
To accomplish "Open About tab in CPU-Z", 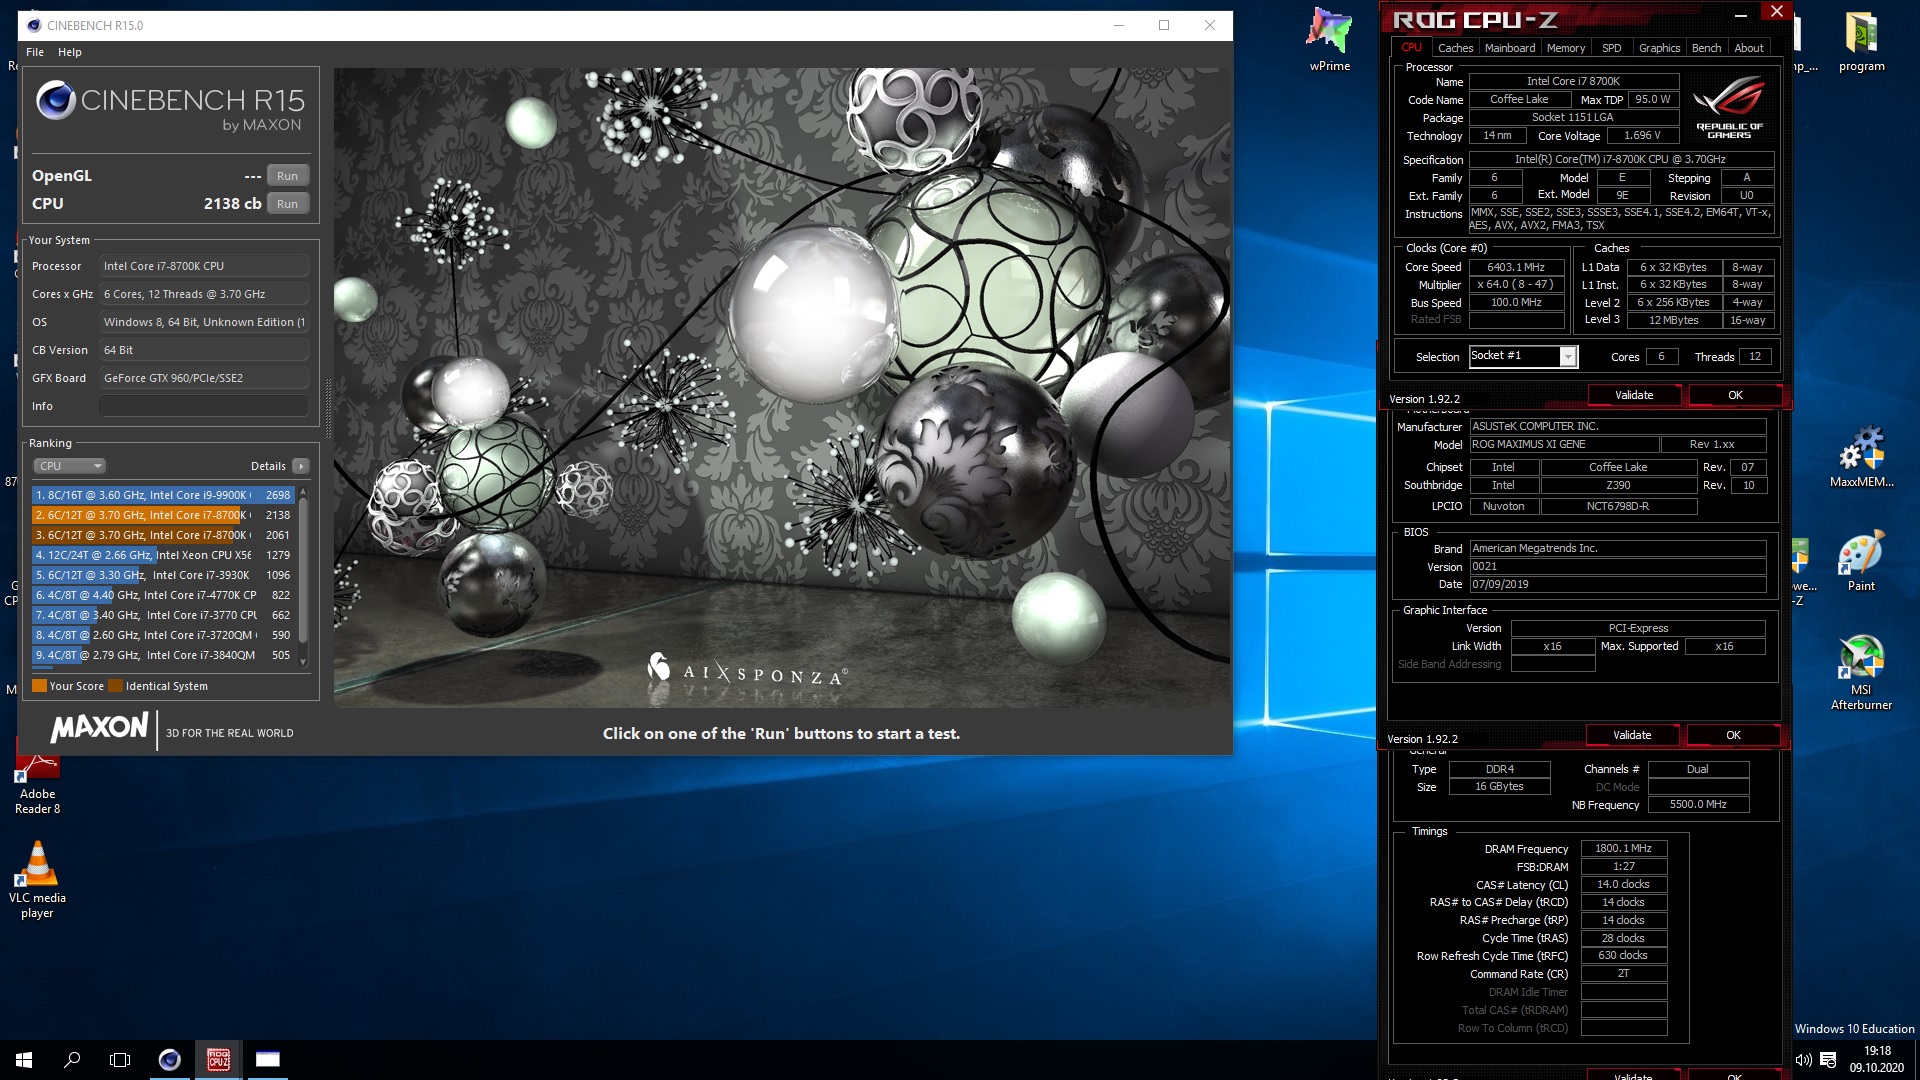I will pyautogui.click(x=1748, y=48).
